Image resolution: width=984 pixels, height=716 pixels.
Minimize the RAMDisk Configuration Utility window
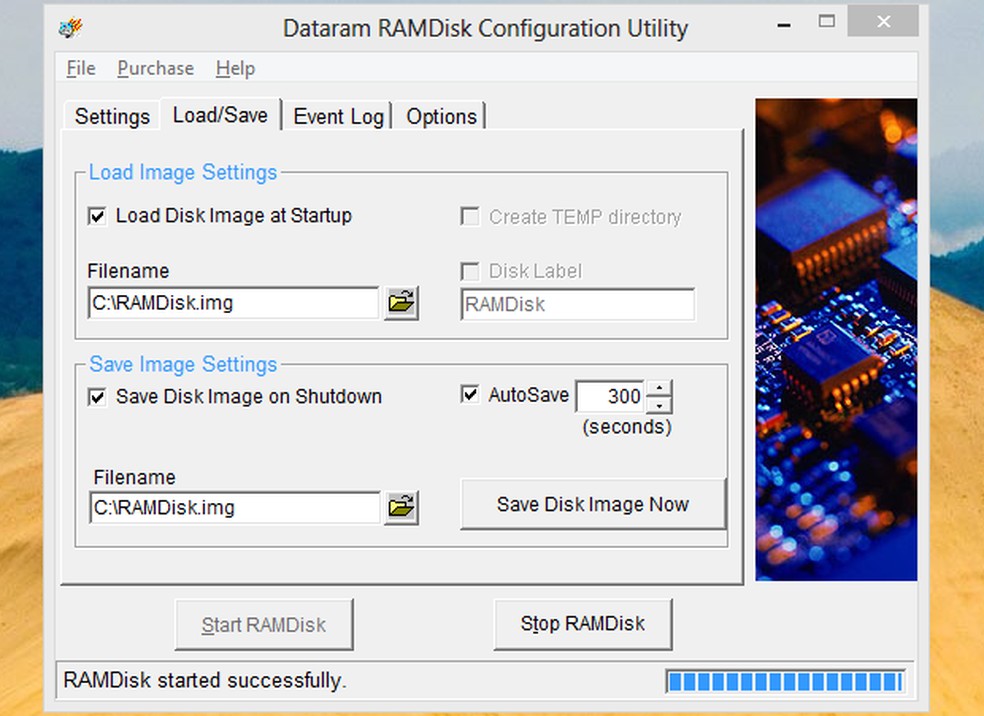pos(784,25)
